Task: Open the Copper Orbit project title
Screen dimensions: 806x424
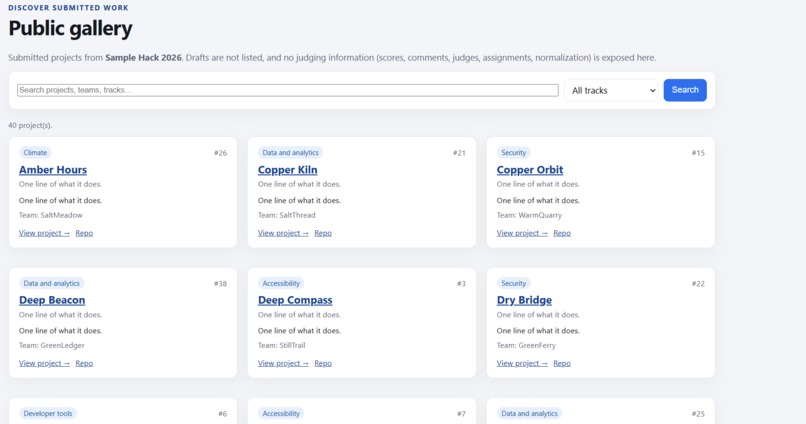Action: tap(529, 170)
